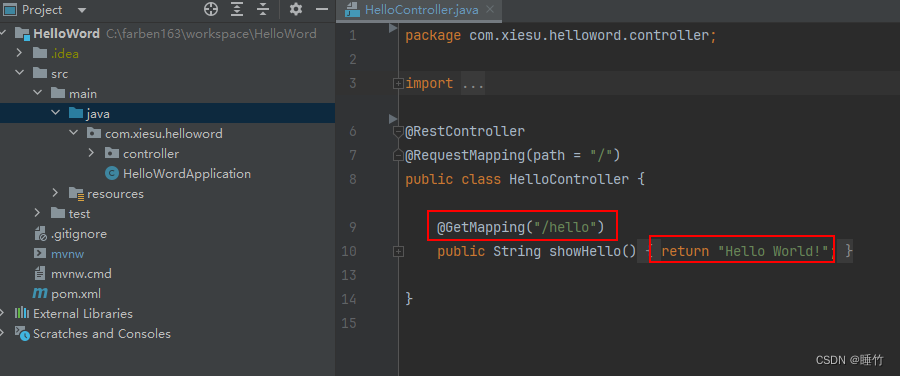Click the mvnw script file icon

pyautogui.click(x=40, y=253)
